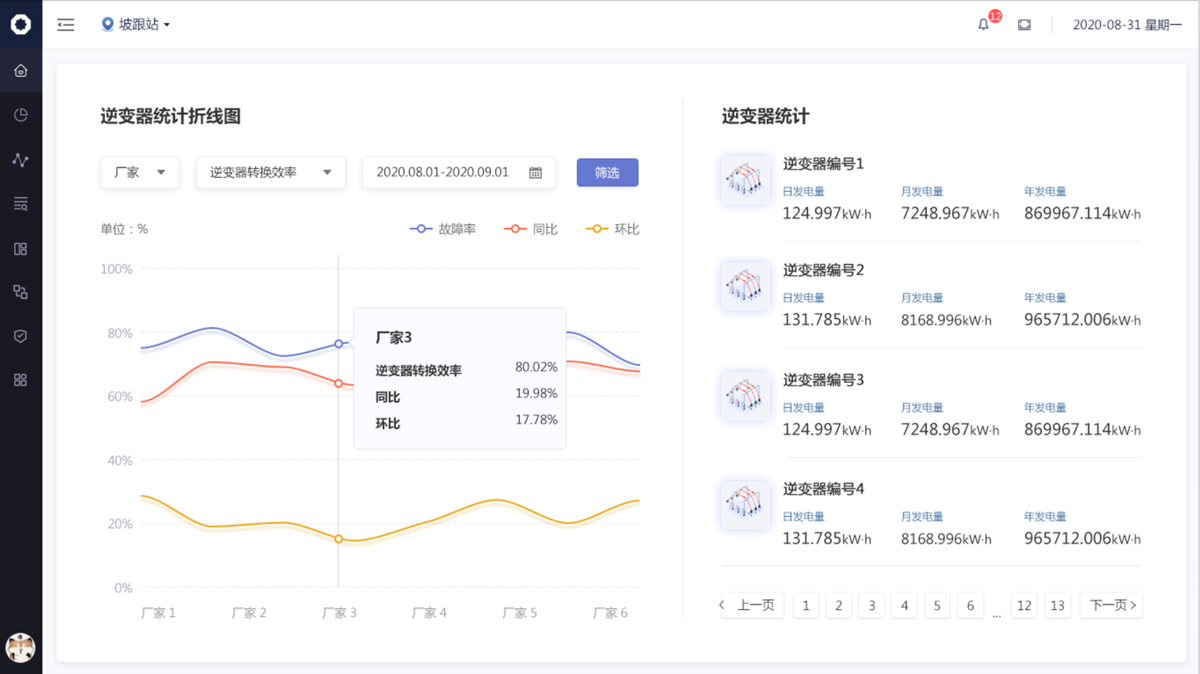
Task: Toggle the sidebar collapse menu icon
Action: click(66, 25)
